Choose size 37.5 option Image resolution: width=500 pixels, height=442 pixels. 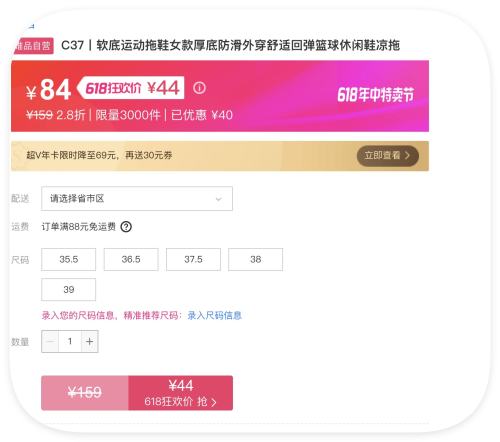tap(193, 259)
